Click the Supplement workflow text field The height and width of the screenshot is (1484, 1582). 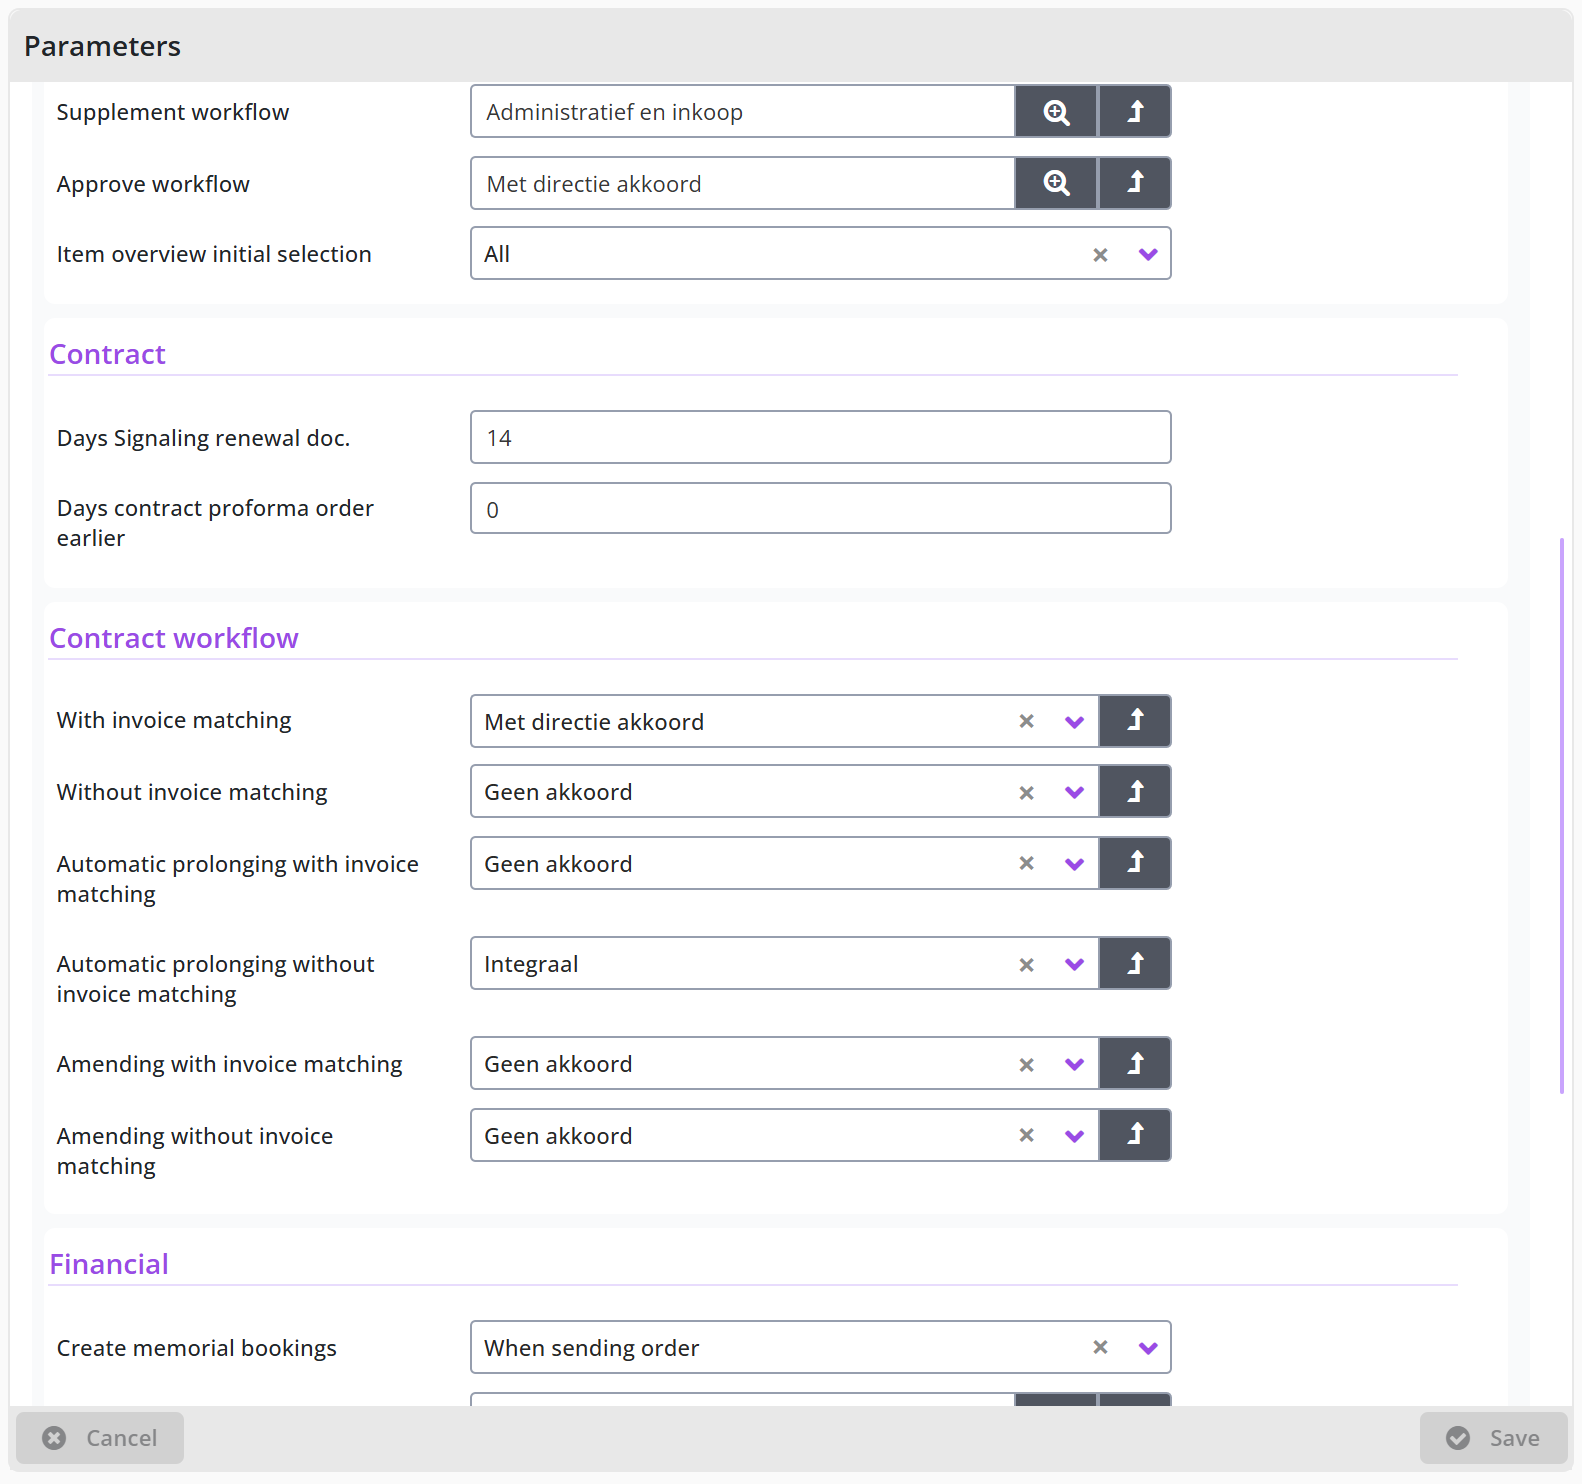click(x=743, y=111)
